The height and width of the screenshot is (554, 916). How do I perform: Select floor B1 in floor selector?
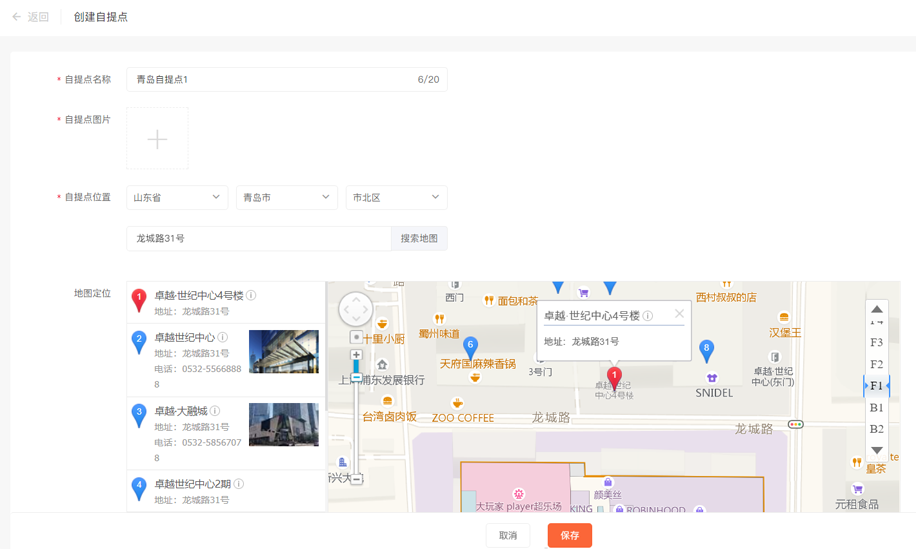coord(876,407)
